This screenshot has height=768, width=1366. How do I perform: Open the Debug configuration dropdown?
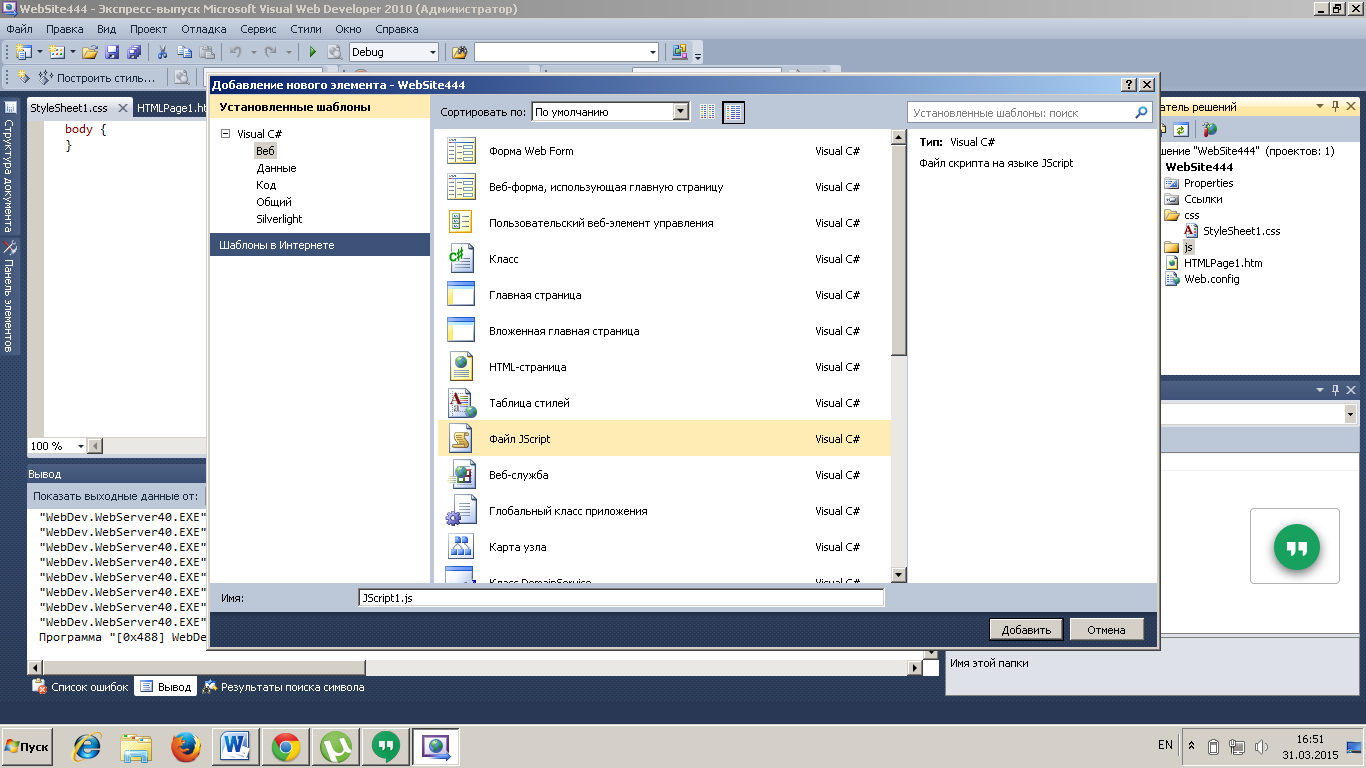[433, 52]
